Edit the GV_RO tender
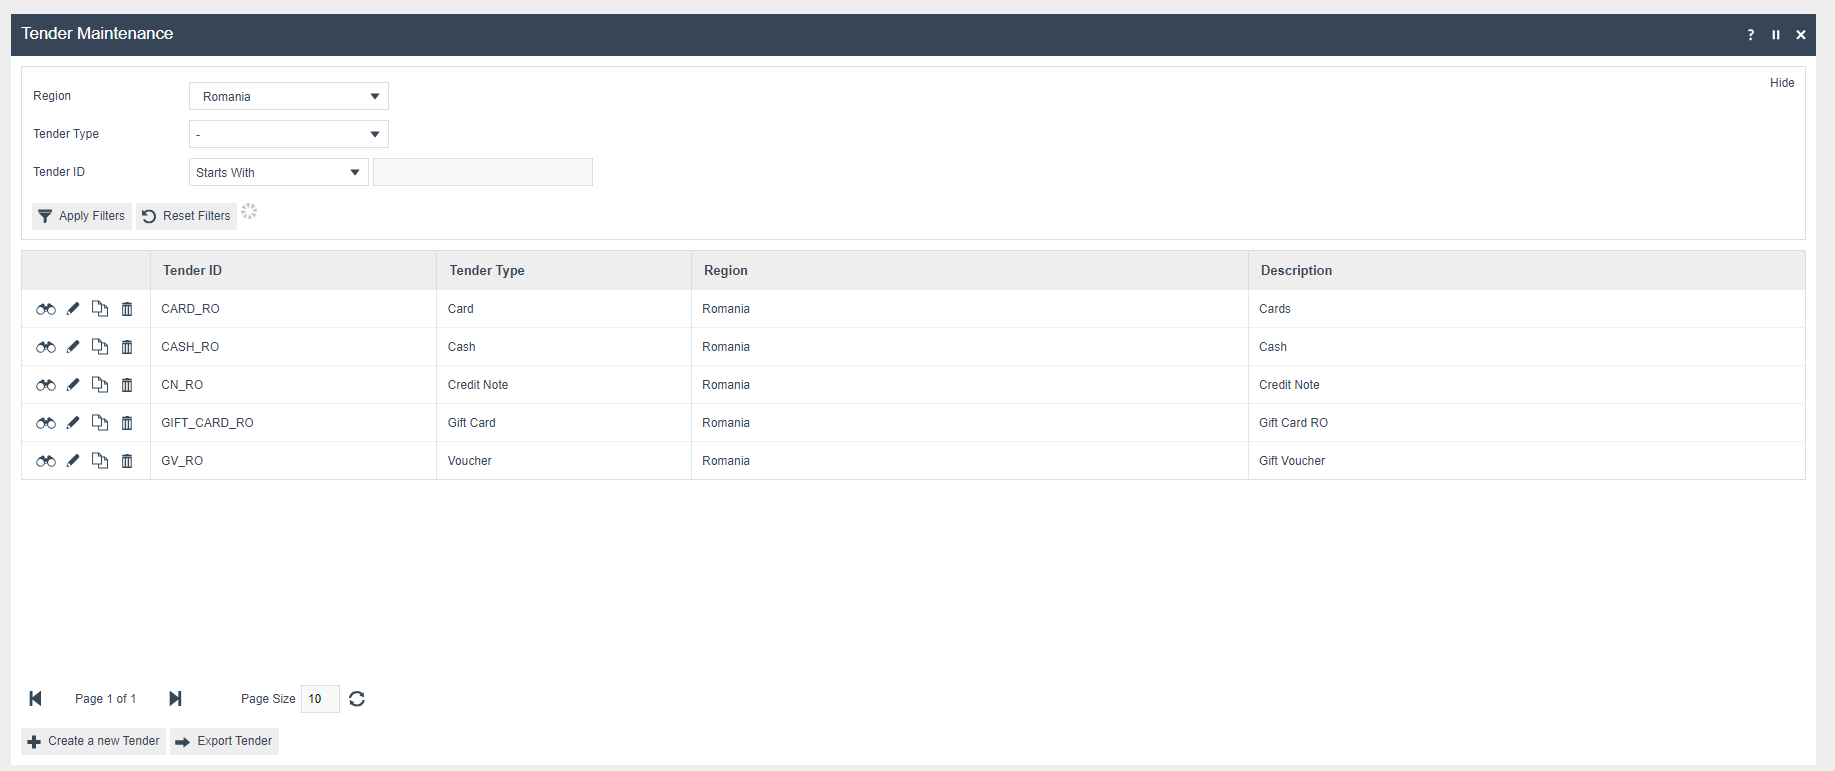The height and width of the screenshot is (771, 1835). [x=73, y=461]
